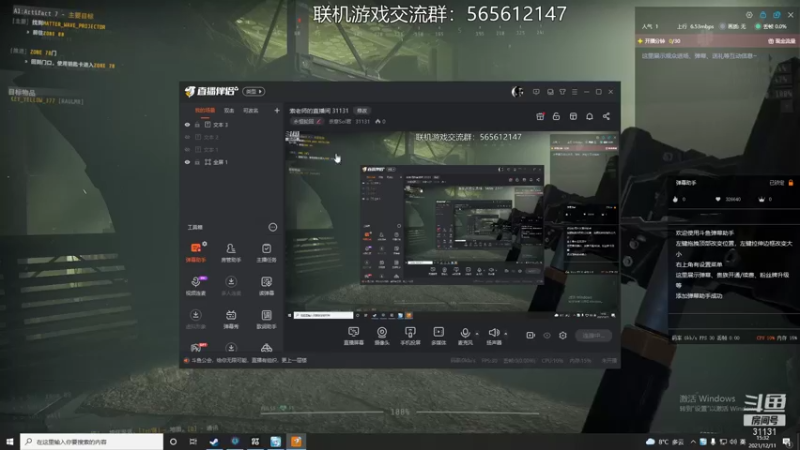Image resolution: width=800 pixels, height=450 pixels.
Task: Open the skin filter icon in title bar
Action: pos(562,92)
